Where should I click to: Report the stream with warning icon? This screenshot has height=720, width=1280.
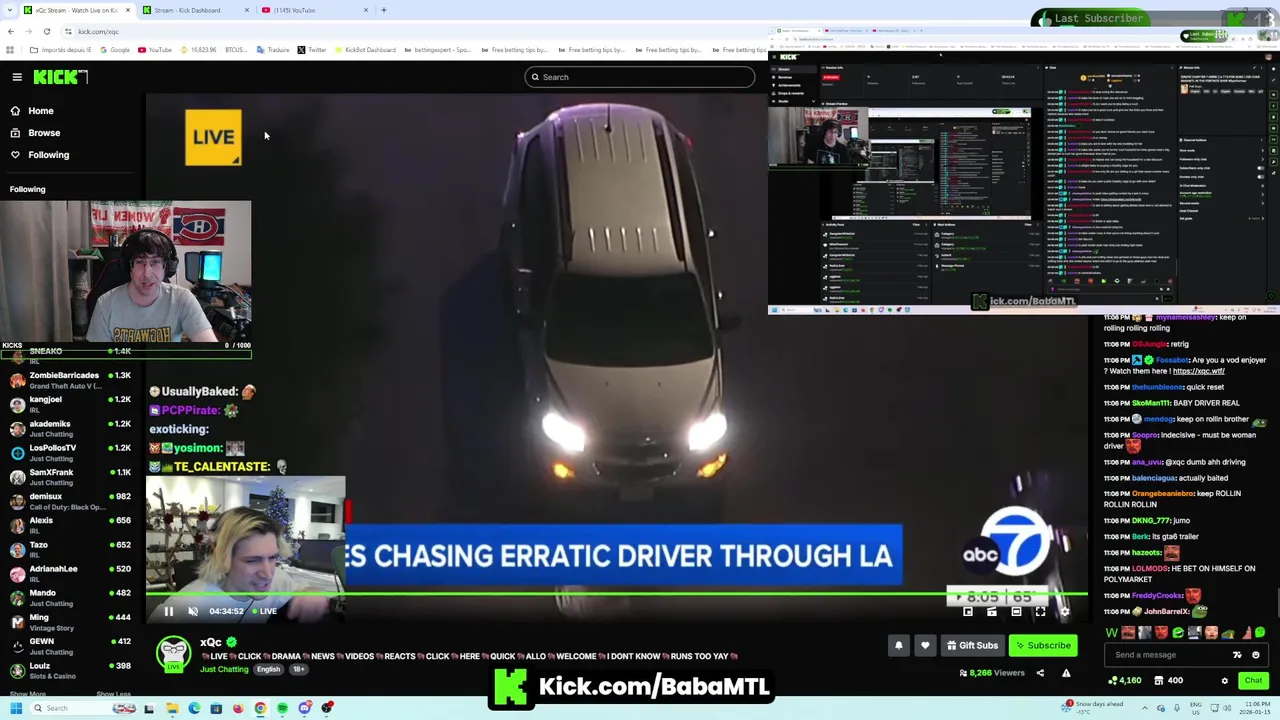(1066, 673)
